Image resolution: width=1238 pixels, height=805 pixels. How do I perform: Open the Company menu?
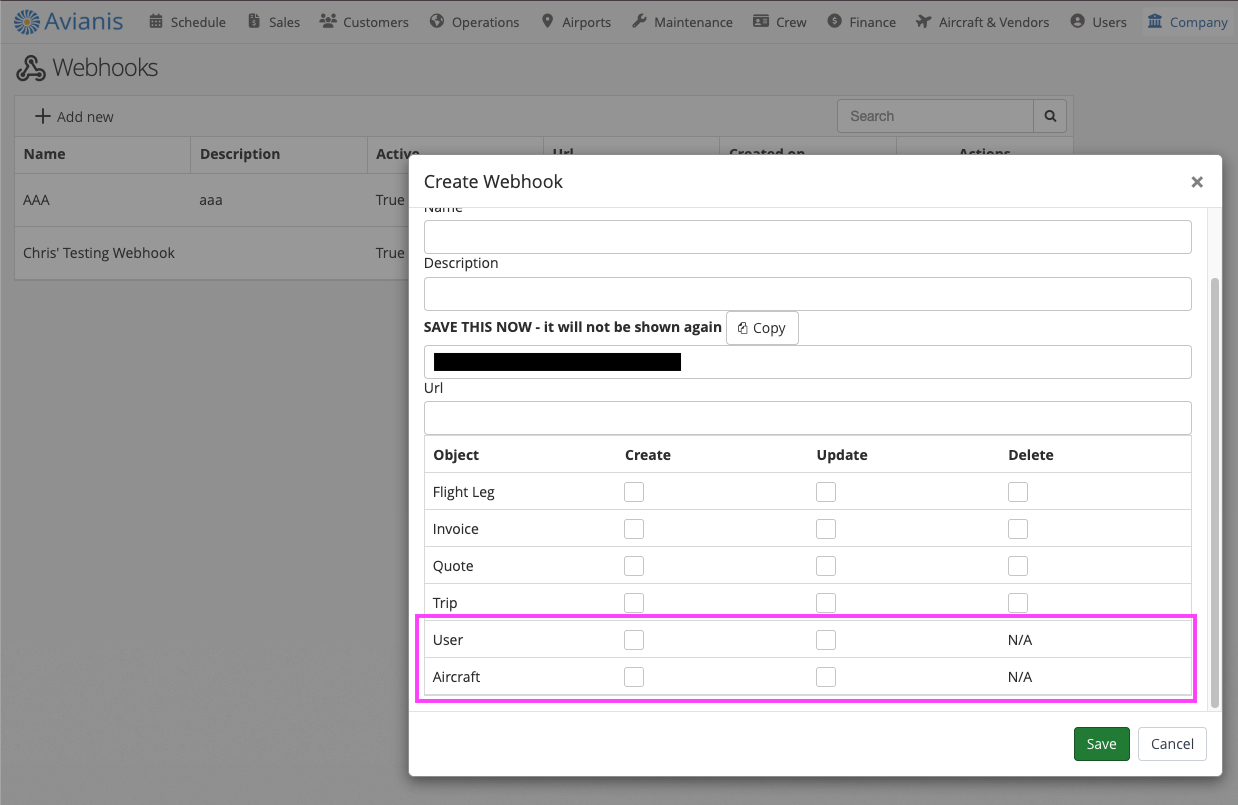[x=1187, y=22]
